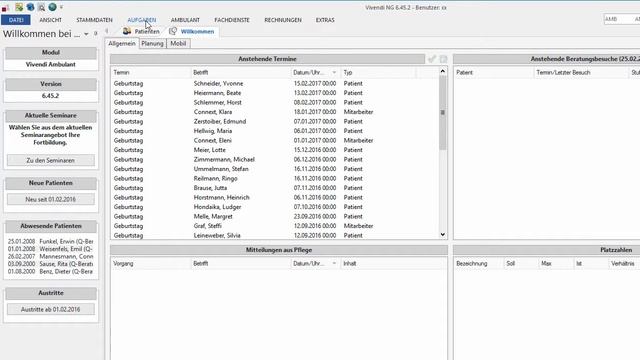The height and width of the screenshot is (360, 640).
Task: Select the Zerstoiber, Edmund row
Action: pos(275,121)
